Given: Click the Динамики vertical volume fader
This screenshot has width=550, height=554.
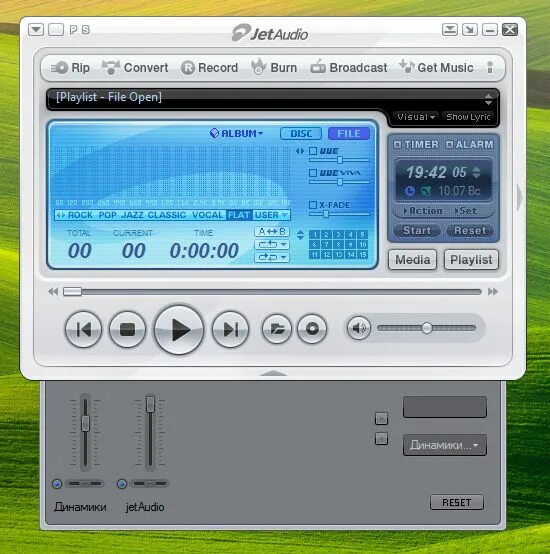Looking at the screenshot, I should pyautogui.click(x=85, y=423).
